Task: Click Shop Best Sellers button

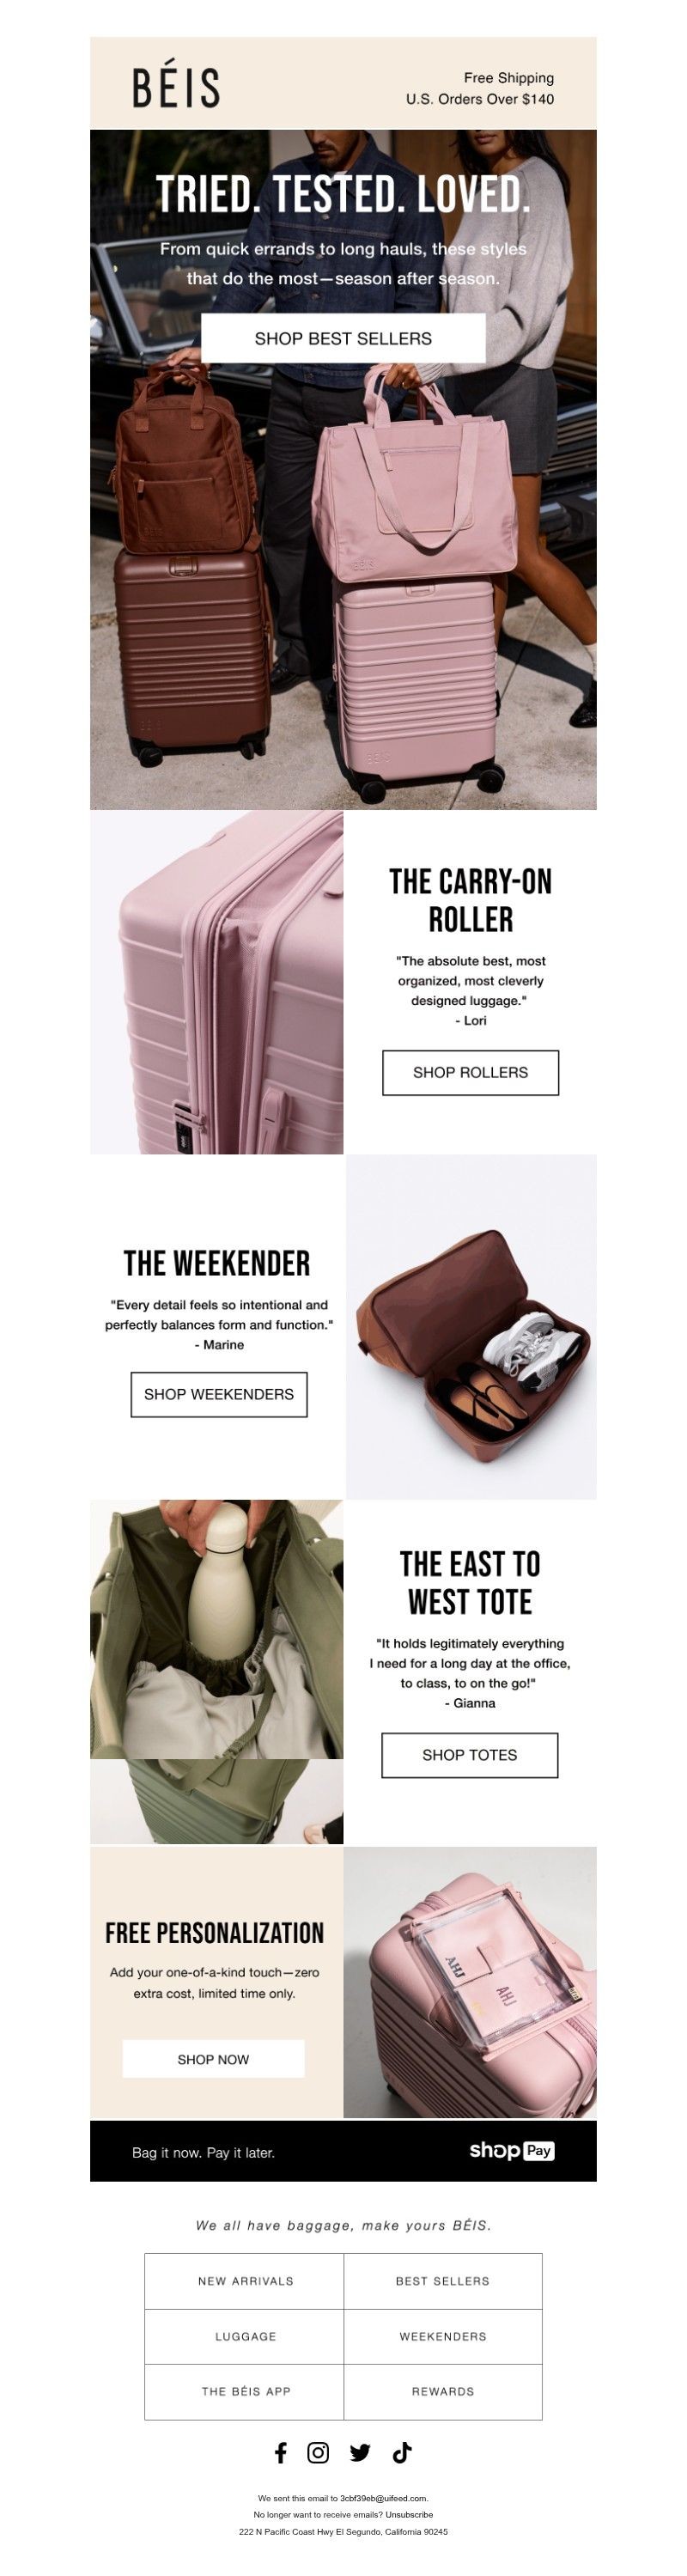Action: [x=343, y=338]
